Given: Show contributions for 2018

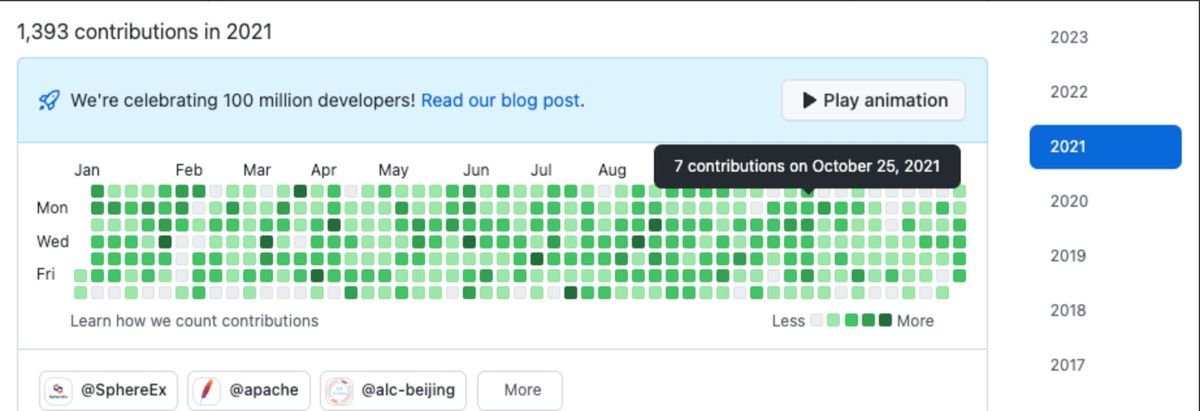Looking at the screenshot, I should pos(1069,311).
